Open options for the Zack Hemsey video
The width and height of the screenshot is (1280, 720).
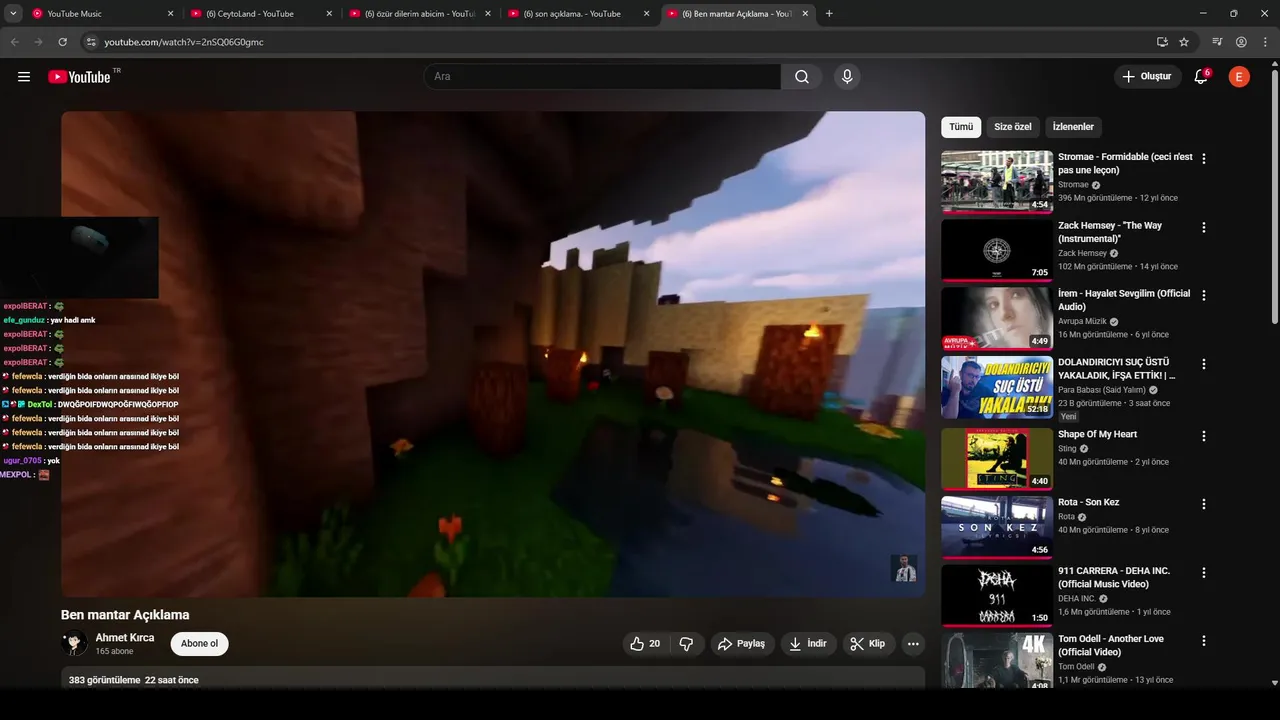pos(1204,227)
